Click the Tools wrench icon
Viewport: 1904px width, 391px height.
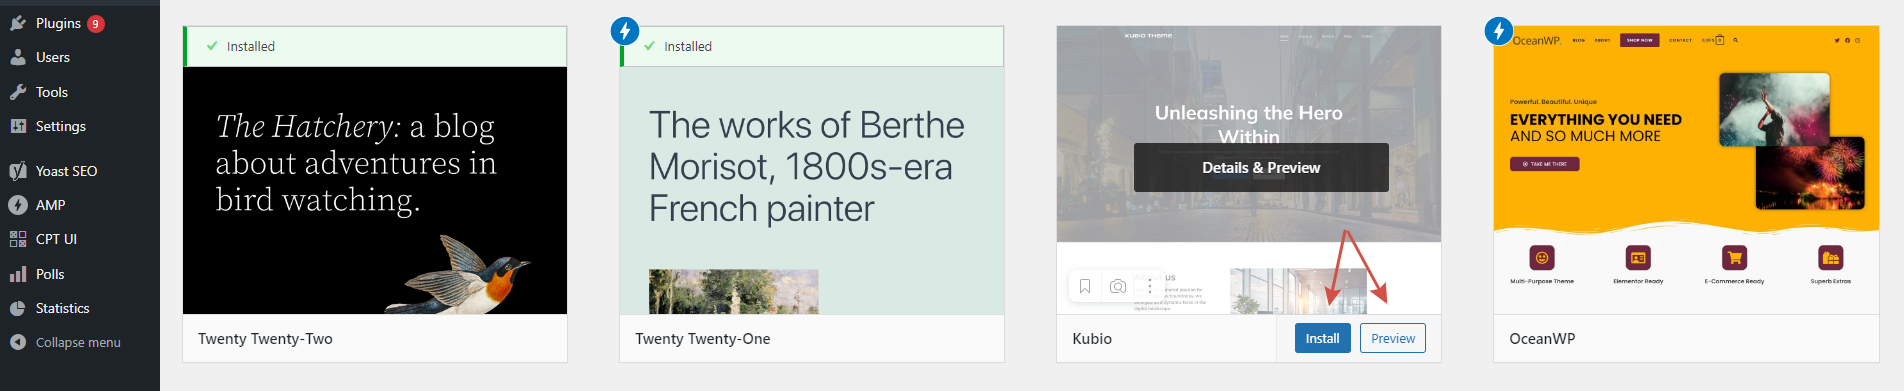pyautogui.click(x=18, y=92)
